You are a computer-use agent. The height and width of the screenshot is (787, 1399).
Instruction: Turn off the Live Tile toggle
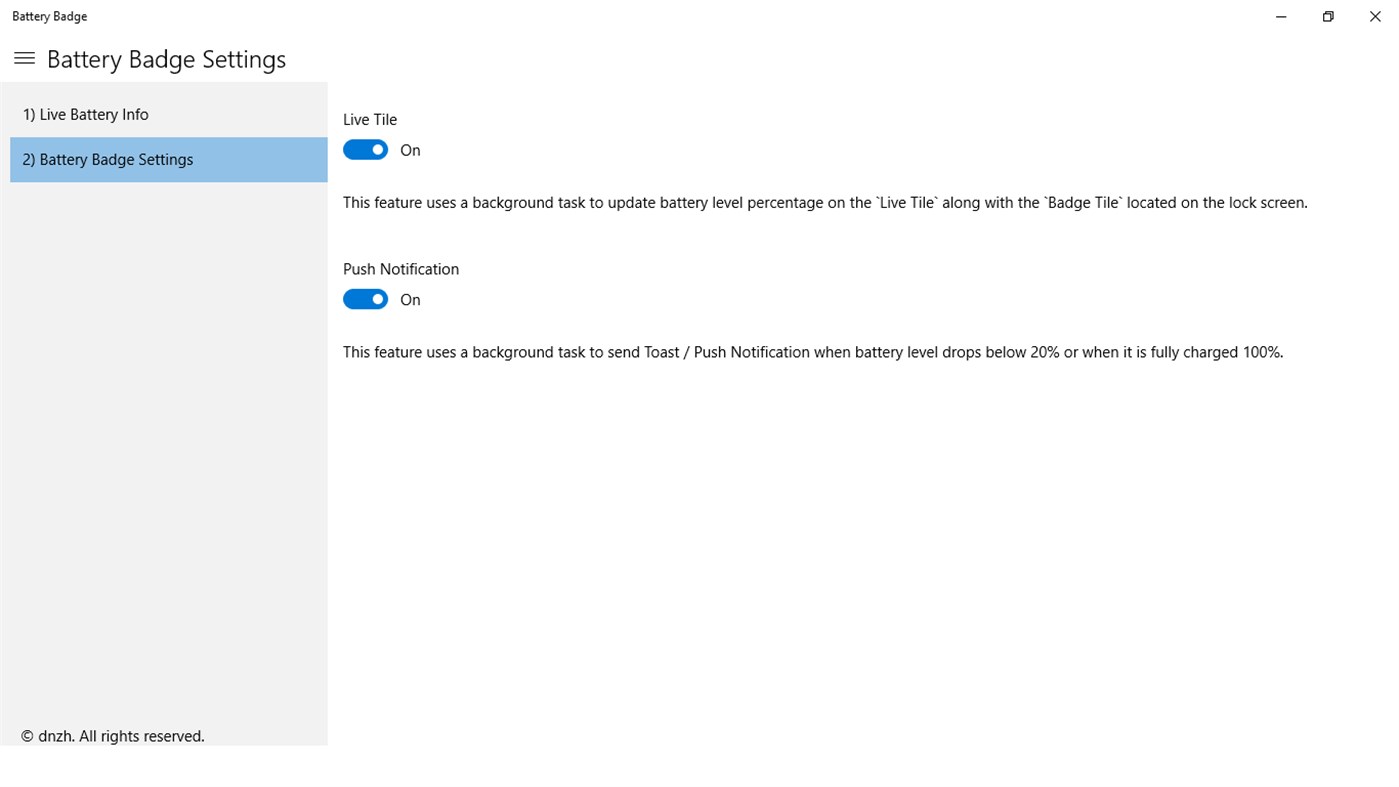365,149
